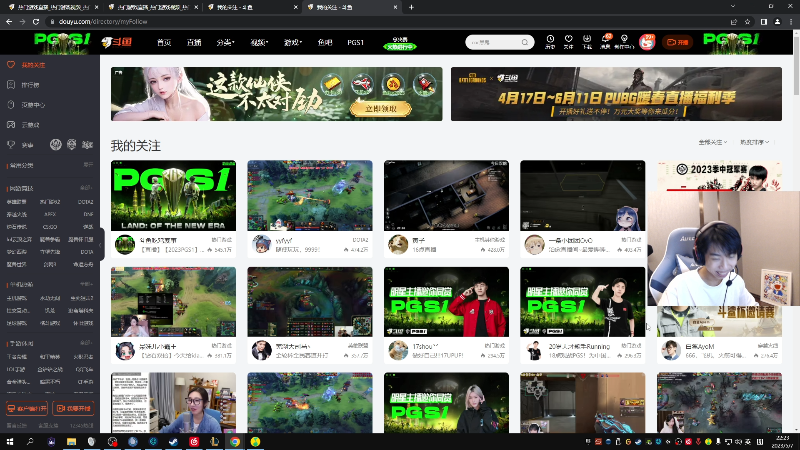Go to 直播 in top navigation
The image size is (800, 450).
194,42
